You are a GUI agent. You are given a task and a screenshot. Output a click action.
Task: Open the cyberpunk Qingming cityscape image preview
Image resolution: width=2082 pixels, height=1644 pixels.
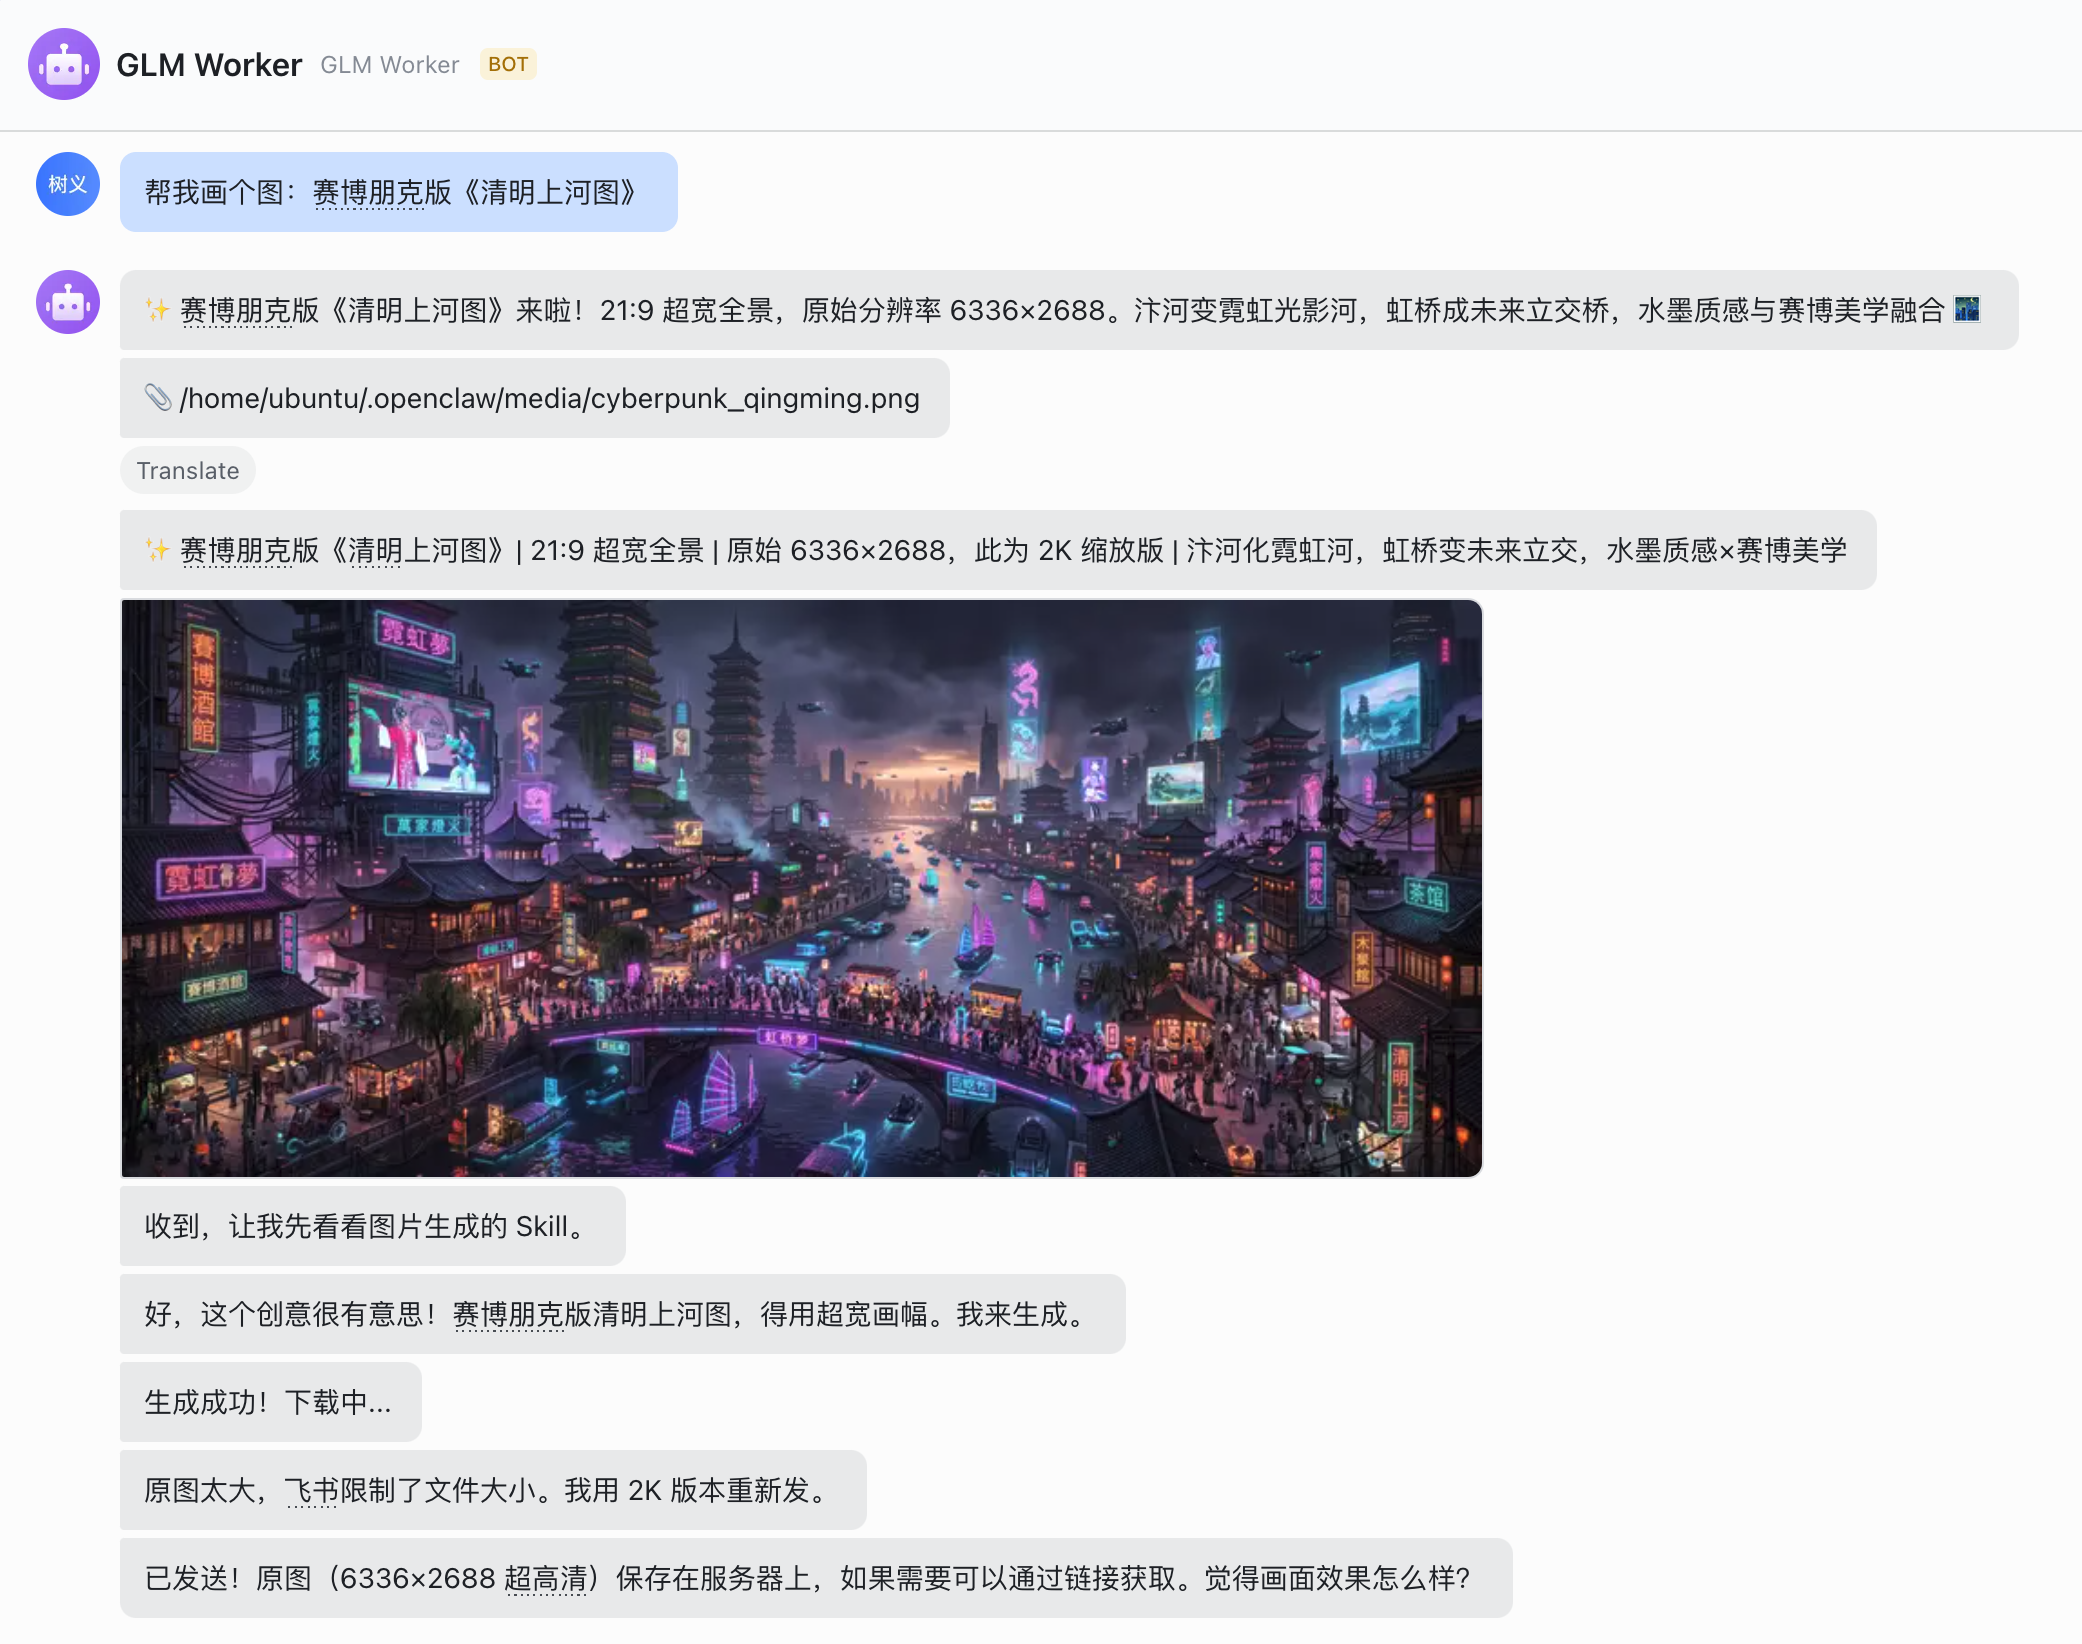tap(801, 888)
